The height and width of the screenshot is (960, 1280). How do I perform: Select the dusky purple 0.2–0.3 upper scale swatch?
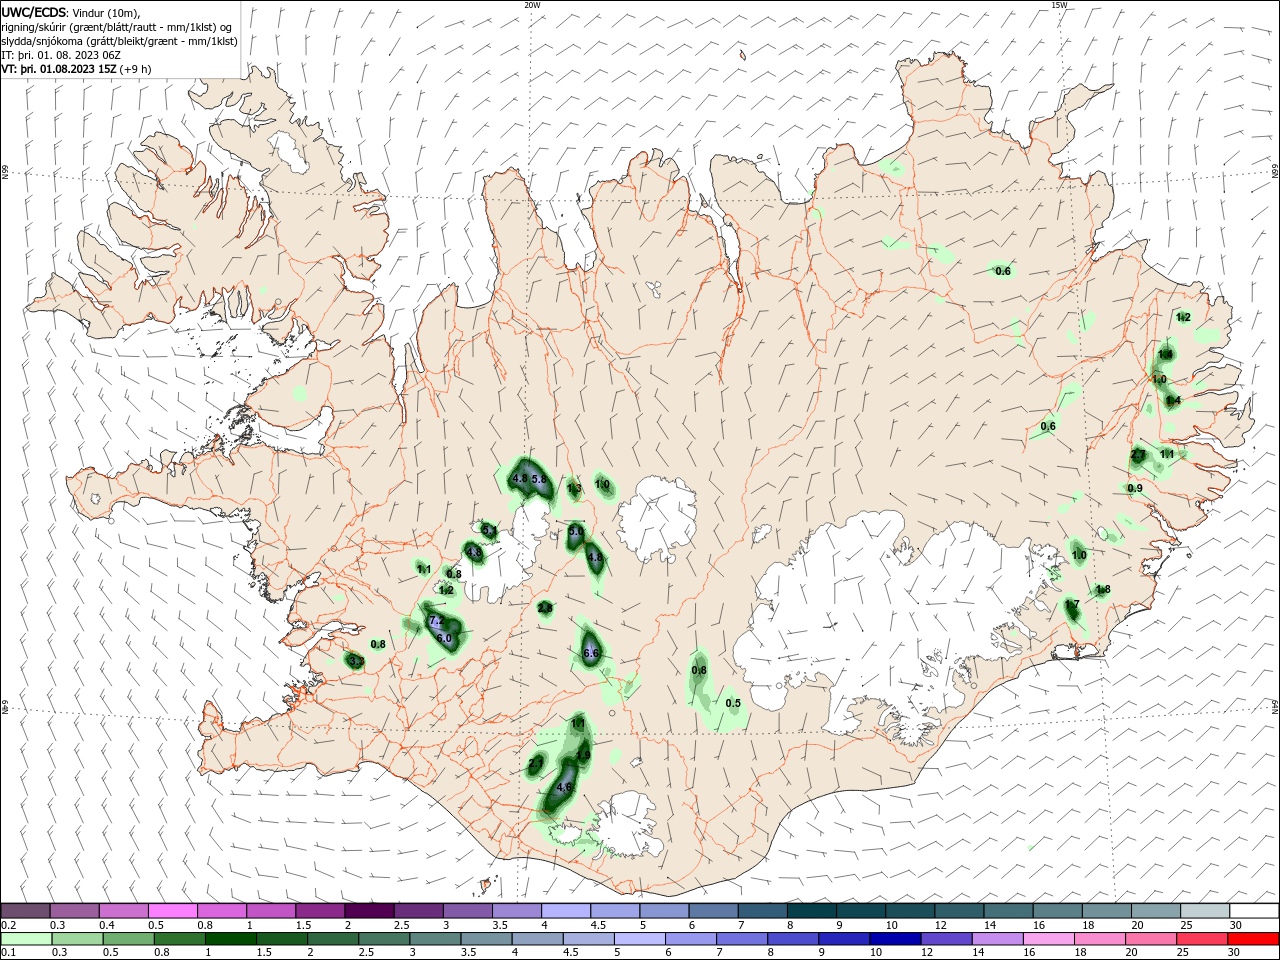[25, 911]
